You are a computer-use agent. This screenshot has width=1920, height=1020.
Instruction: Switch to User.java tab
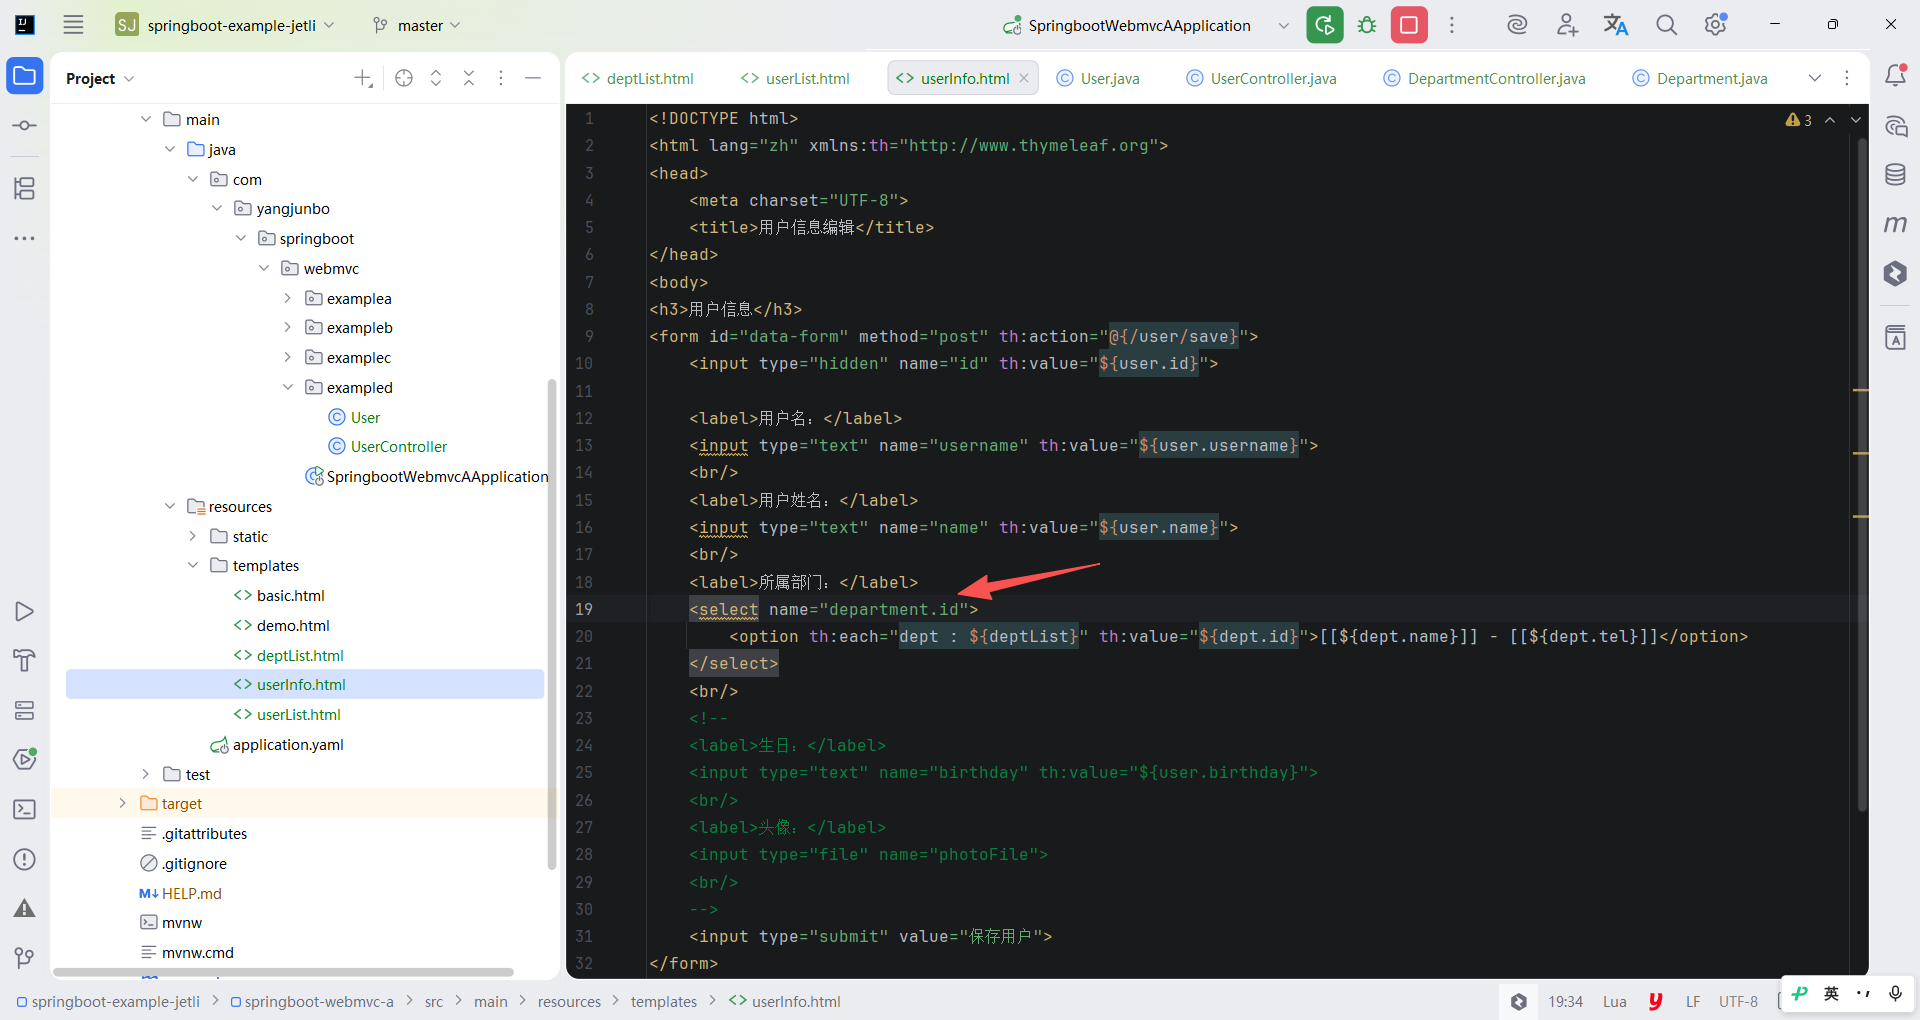[1098, 78]
